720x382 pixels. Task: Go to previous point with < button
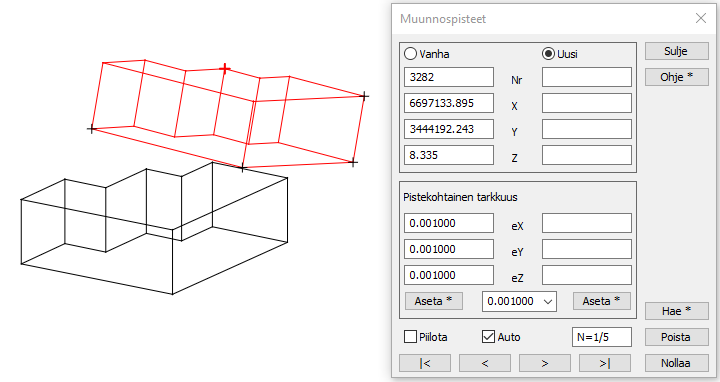pyautogui.click(x=484, y=363)
